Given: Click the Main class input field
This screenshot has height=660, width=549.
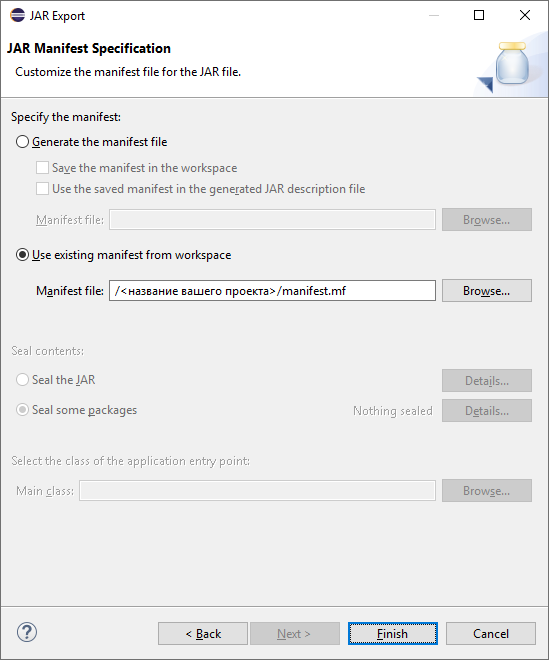Looking at the screenshot, I should click(257, 491).
